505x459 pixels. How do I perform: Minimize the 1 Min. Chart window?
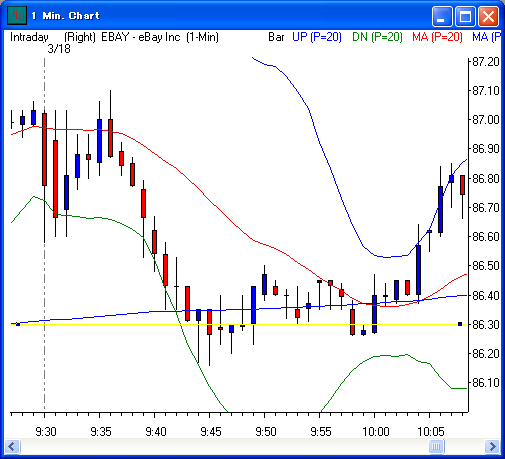tap(442, 16)
